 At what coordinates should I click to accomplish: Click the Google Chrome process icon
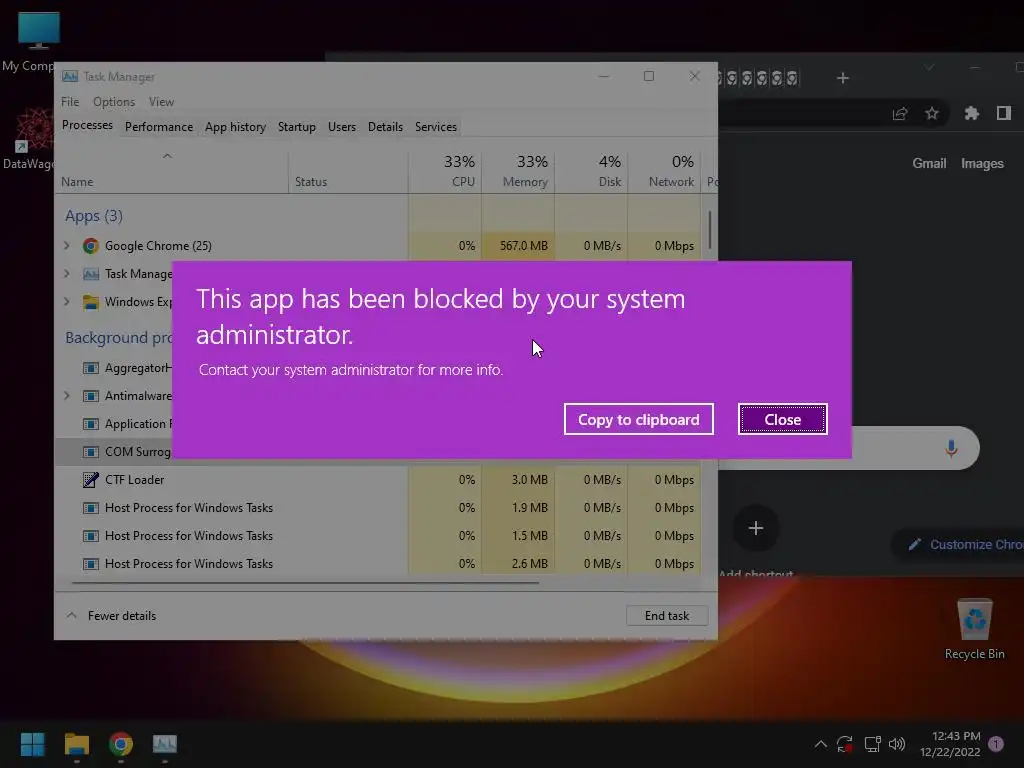91,246
